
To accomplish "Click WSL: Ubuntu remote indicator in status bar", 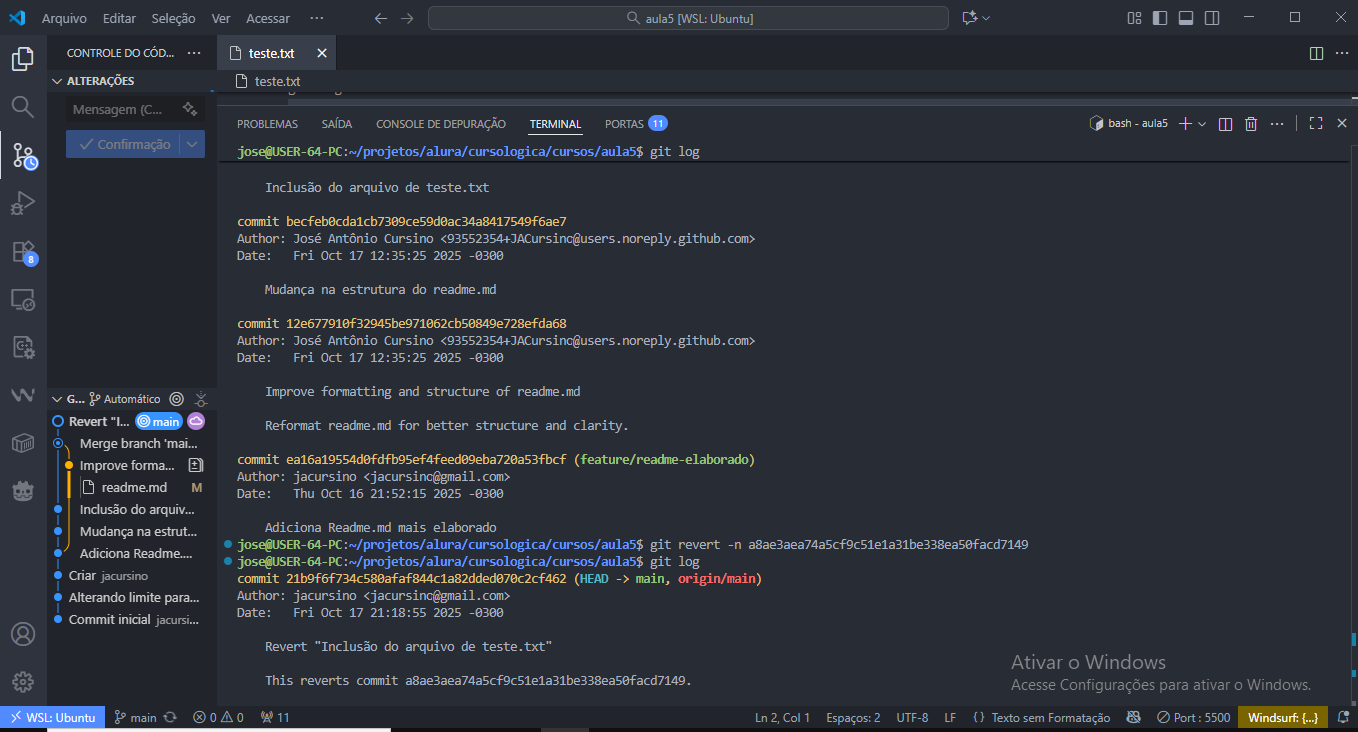I will 52,717.
